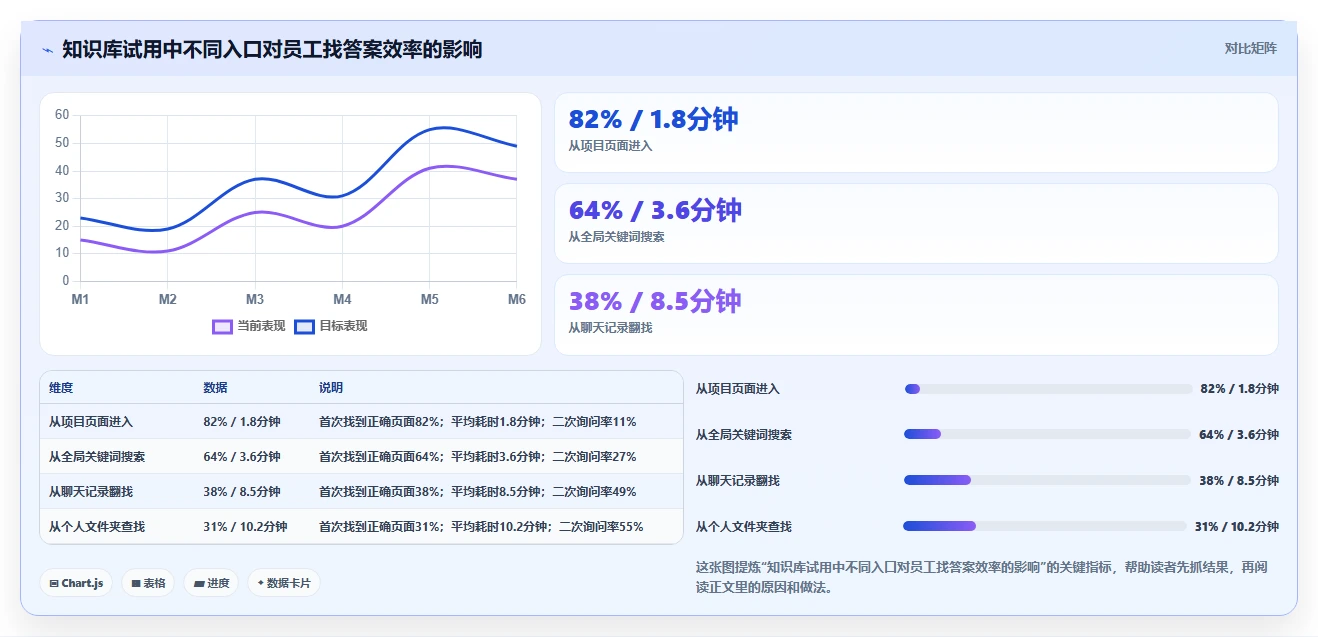Image resolution: width=1318 pixels, height=637 pixels.
Task: Select the Chart.js tag chip
Action: coord(76,583)
